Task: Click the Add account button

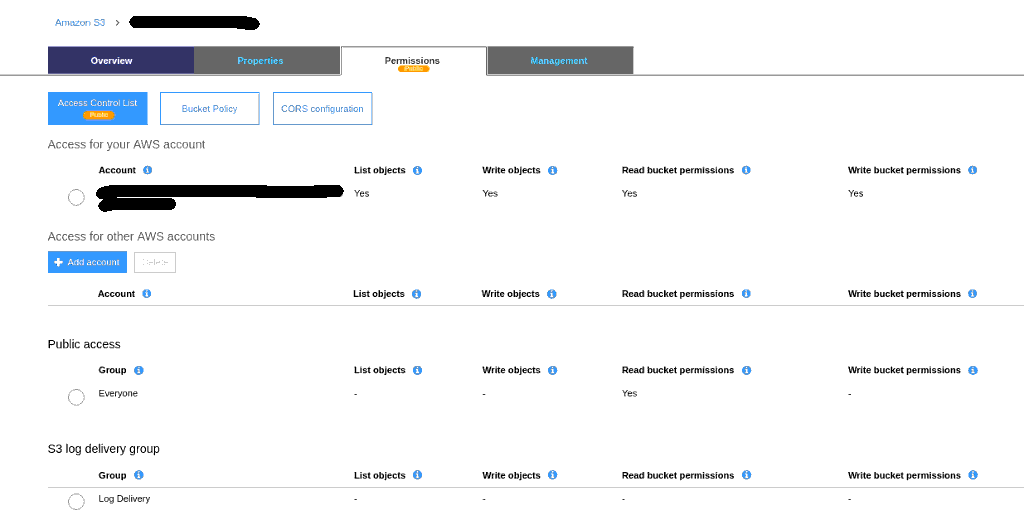Action: click(87, 262)
